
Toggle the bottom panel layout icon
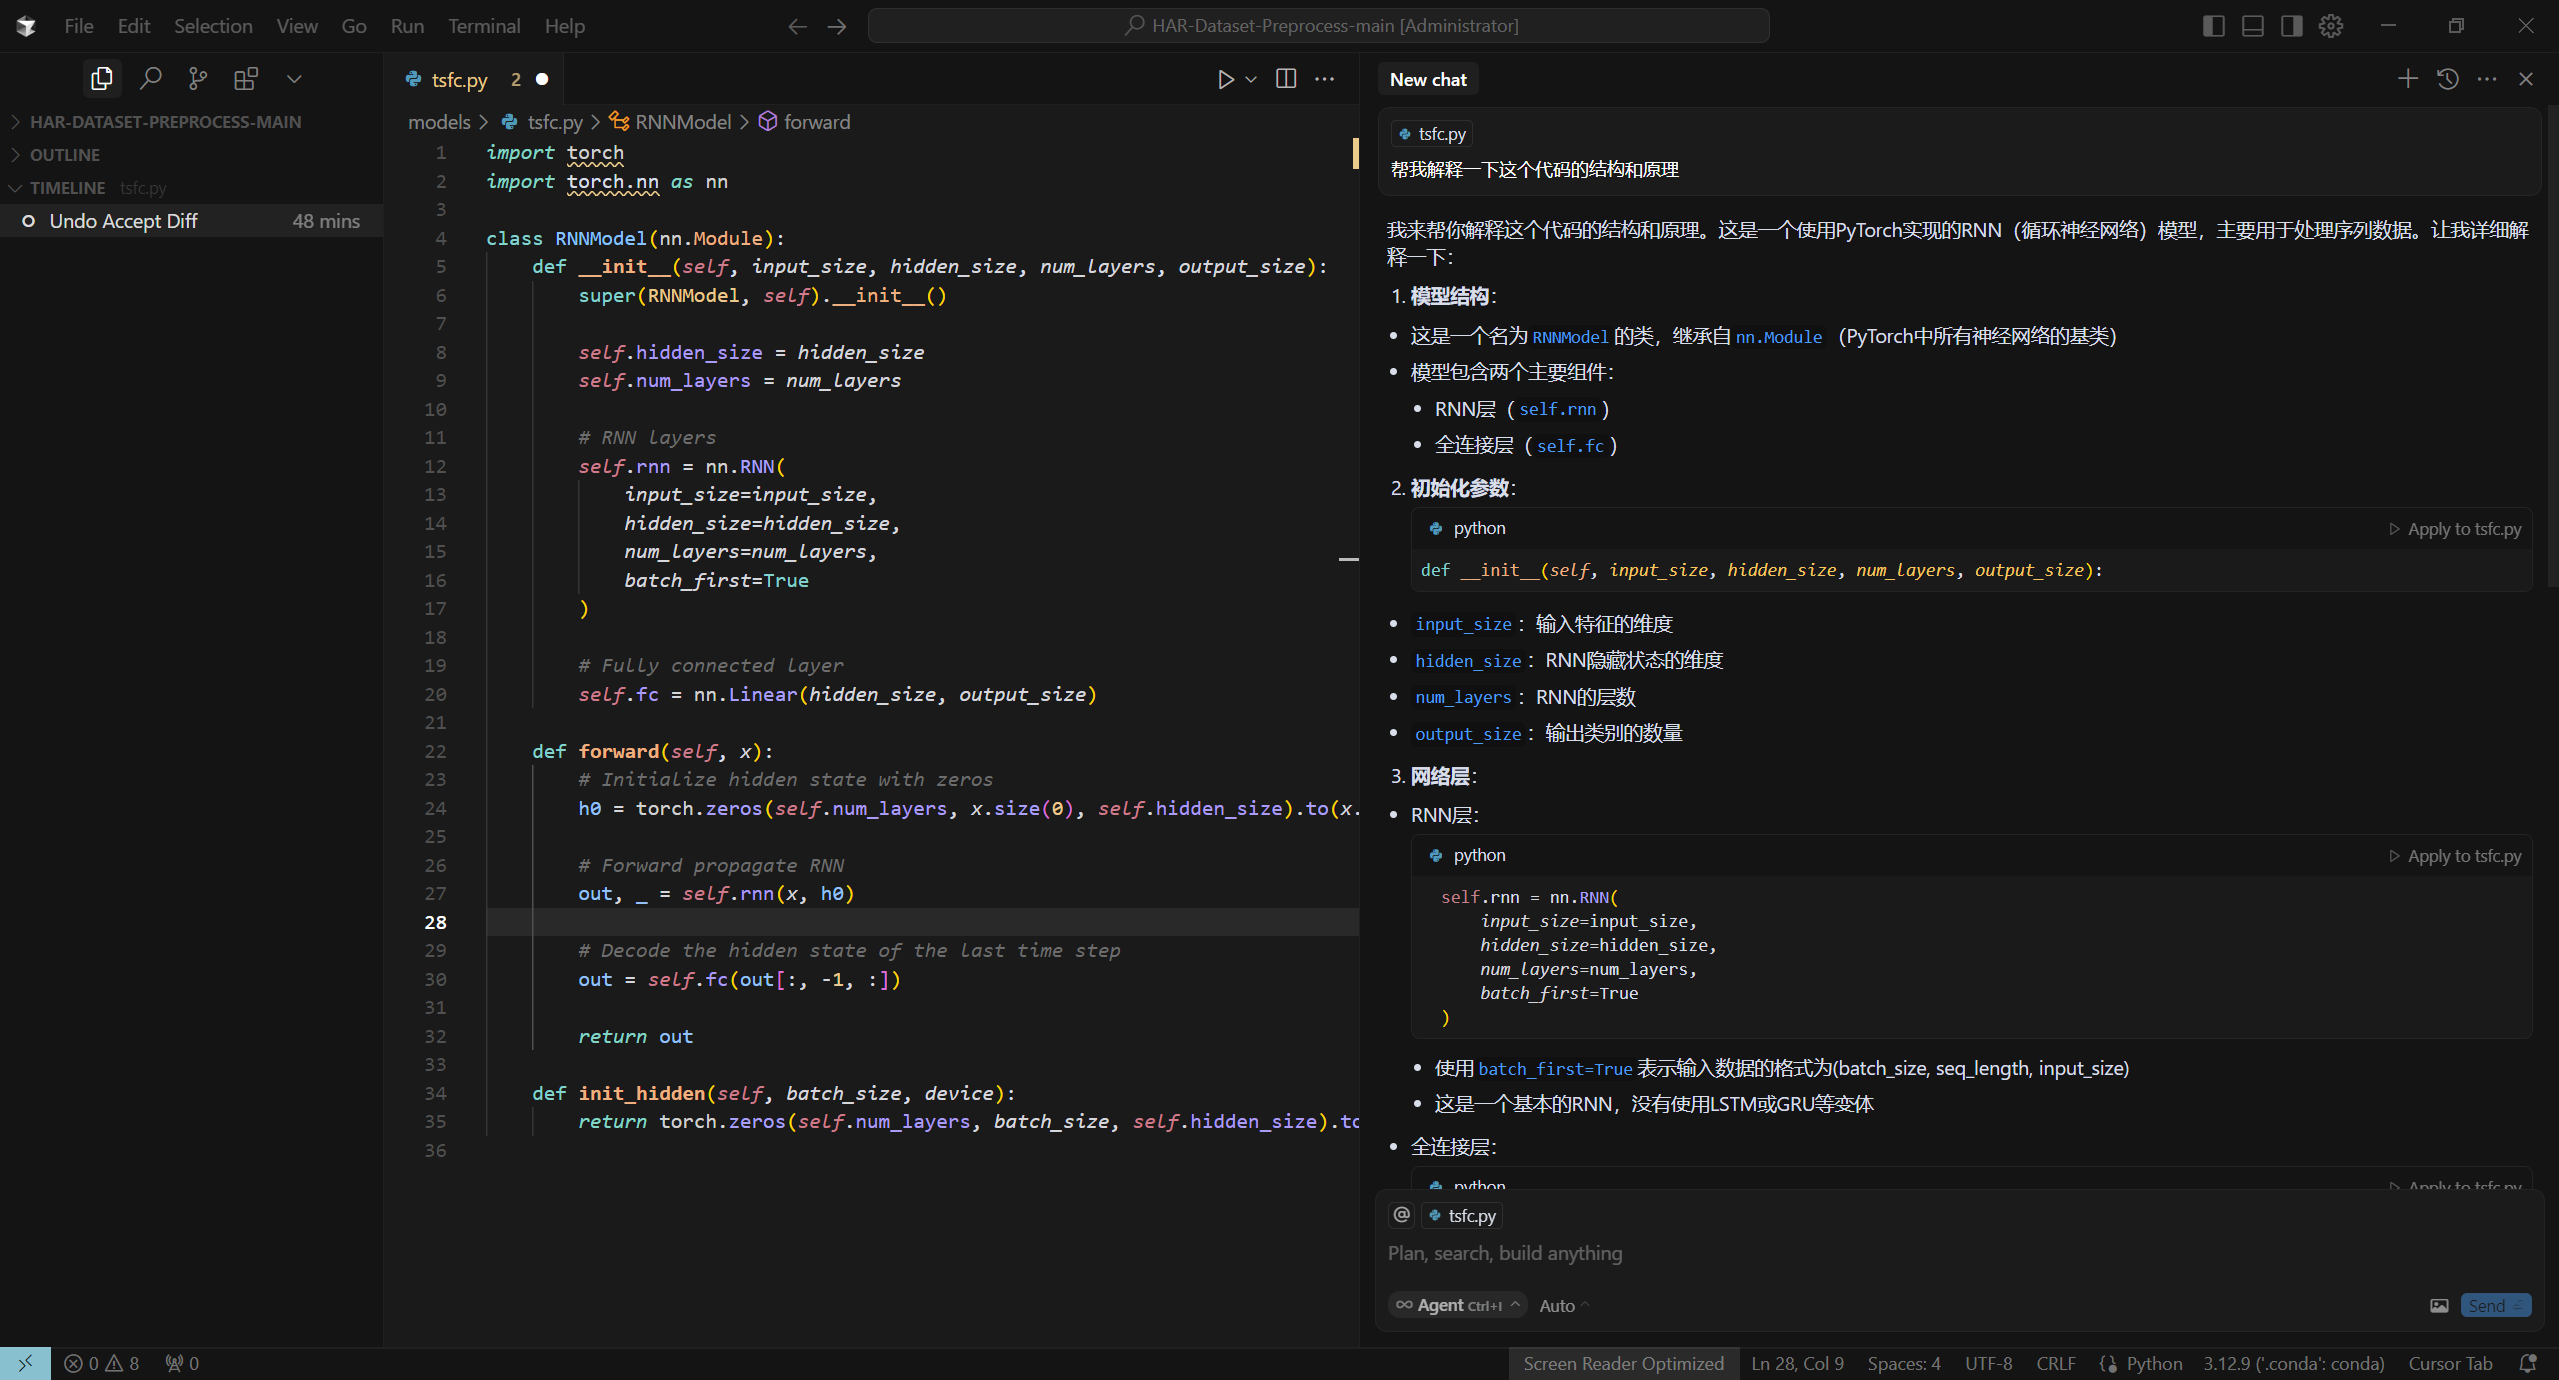[2253, 26]
